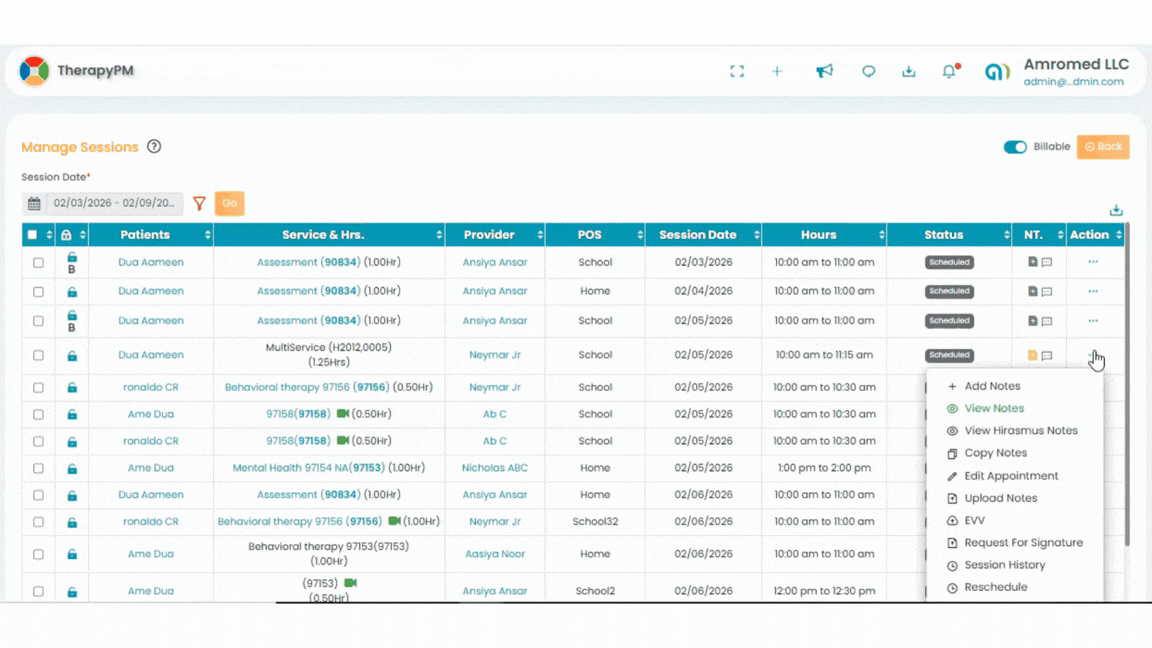The height and width of the screenshot is (648, 1152).
Task: Choose Edit Appointment from menu
Action: (x=1011, y=476)
